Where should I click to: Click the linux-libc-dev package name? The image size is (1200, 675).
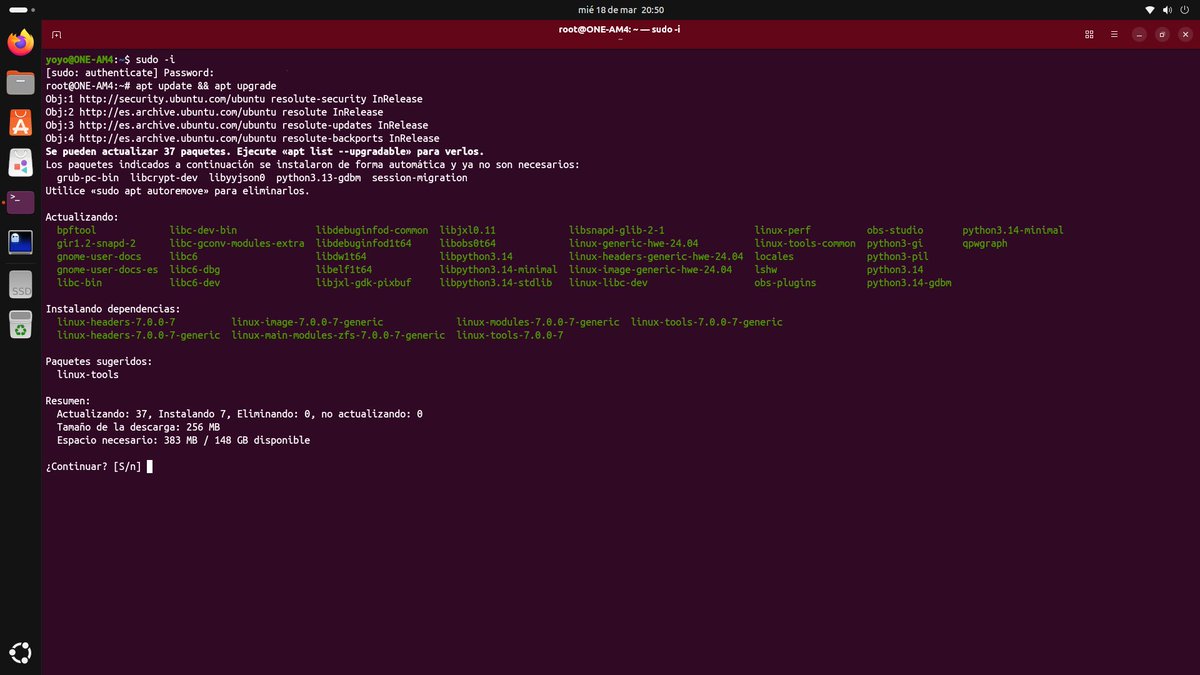608,283
